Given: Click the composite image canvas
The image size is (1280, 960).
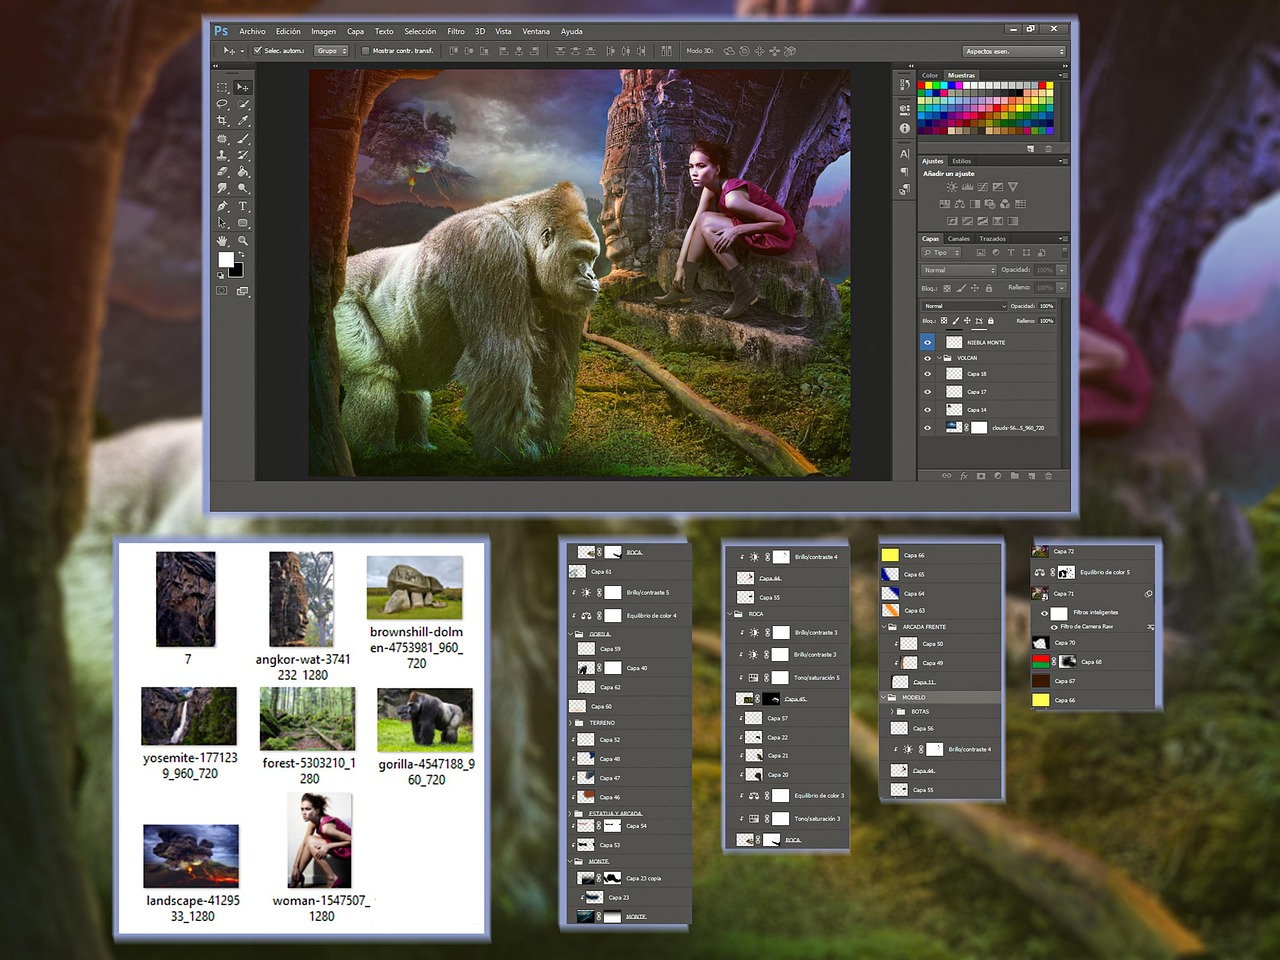Looking at the screenshot, I should (580, 273).
